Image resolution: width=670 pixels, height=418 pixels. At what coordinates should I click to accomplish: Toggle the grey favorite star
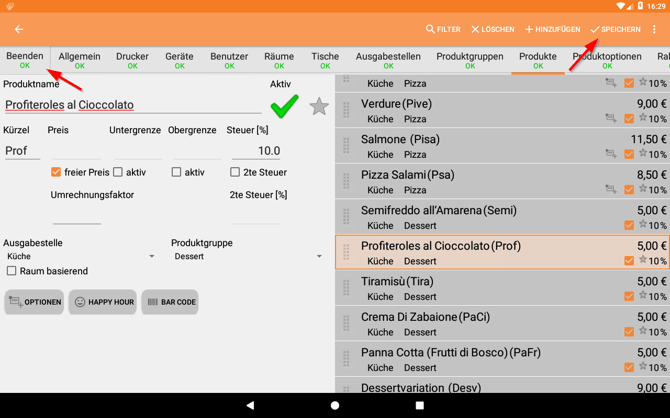click(318, 106)
